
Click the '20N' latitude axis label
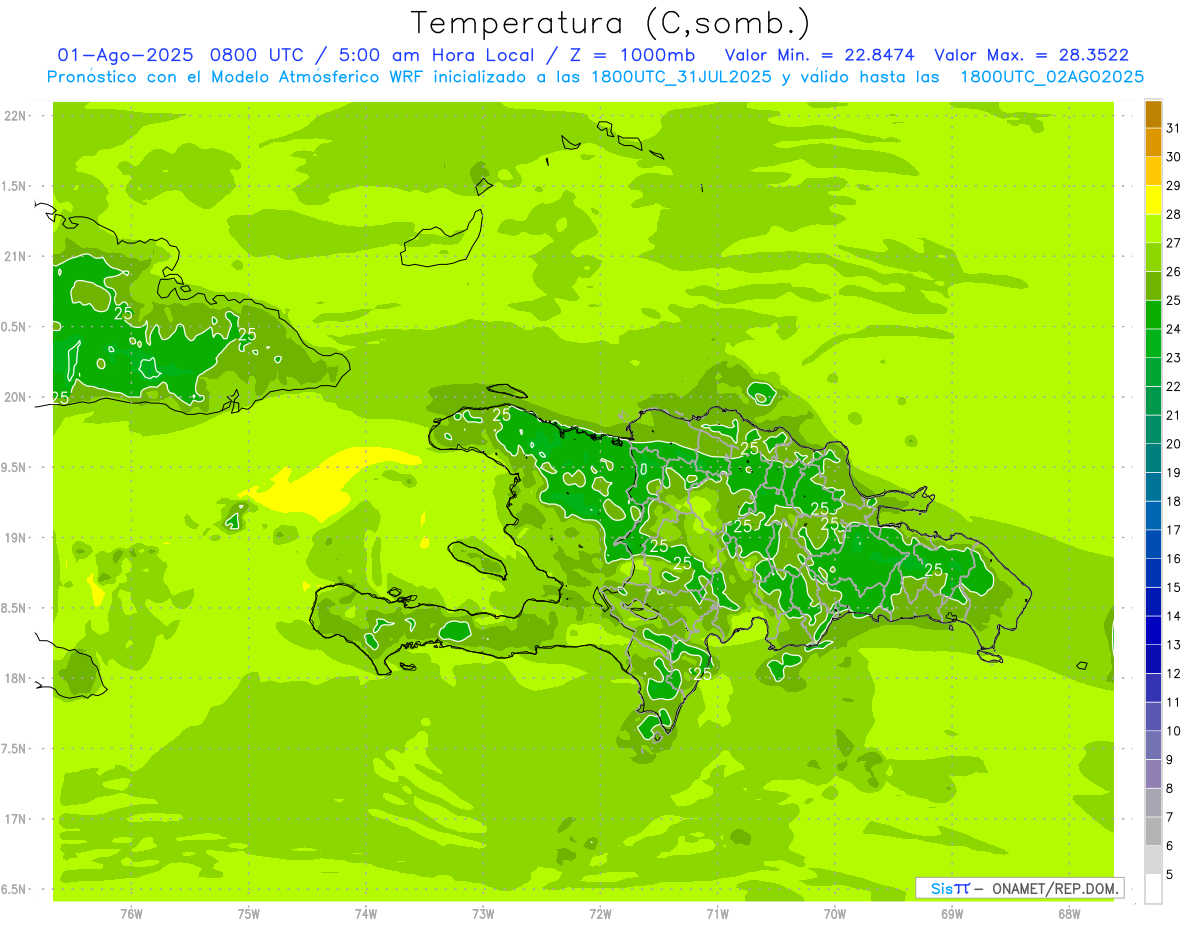point(15,397)
